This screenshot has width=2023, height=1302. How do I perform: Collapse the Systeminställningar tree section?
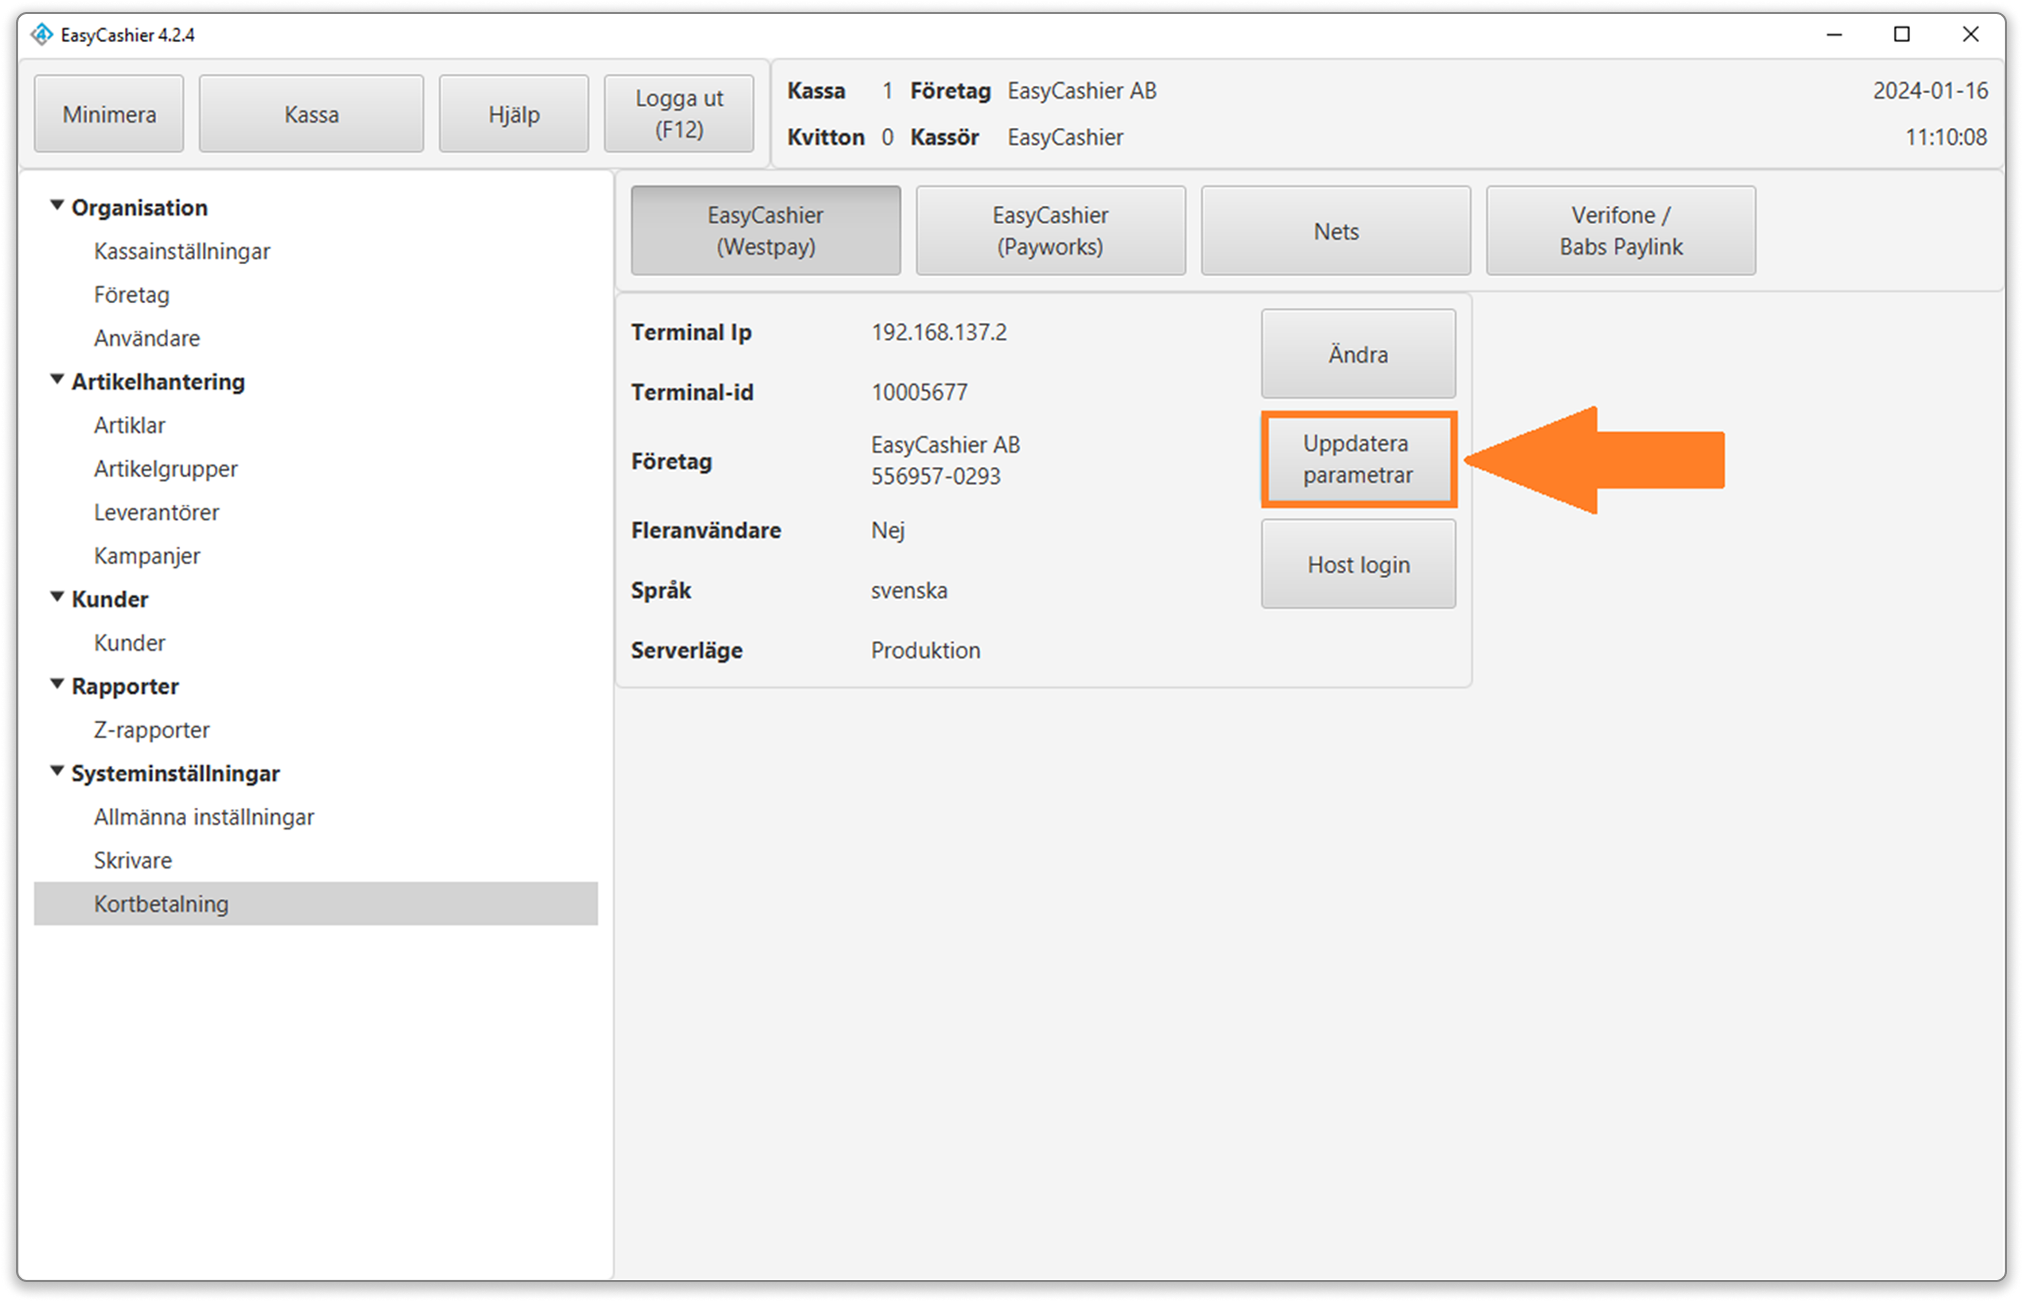[x=57, y=771]
